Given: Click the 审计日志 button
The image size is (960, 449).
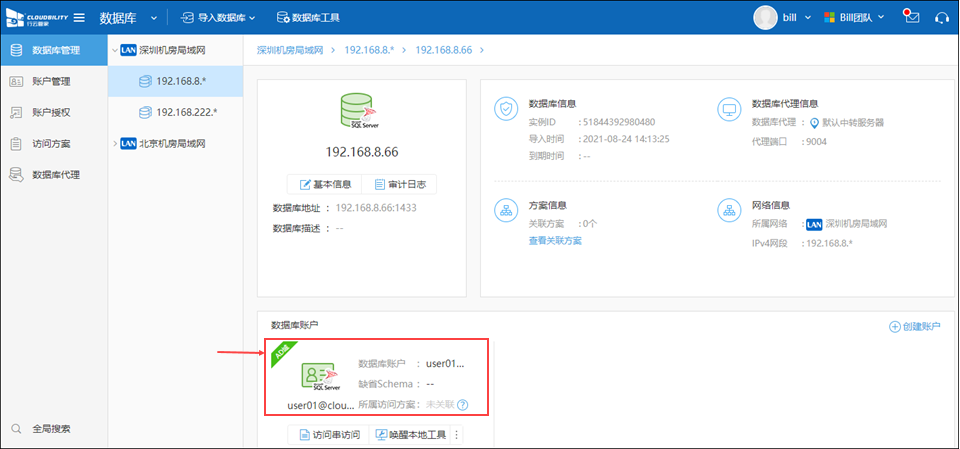Looking at the screenshot, I should click(399, 184).
